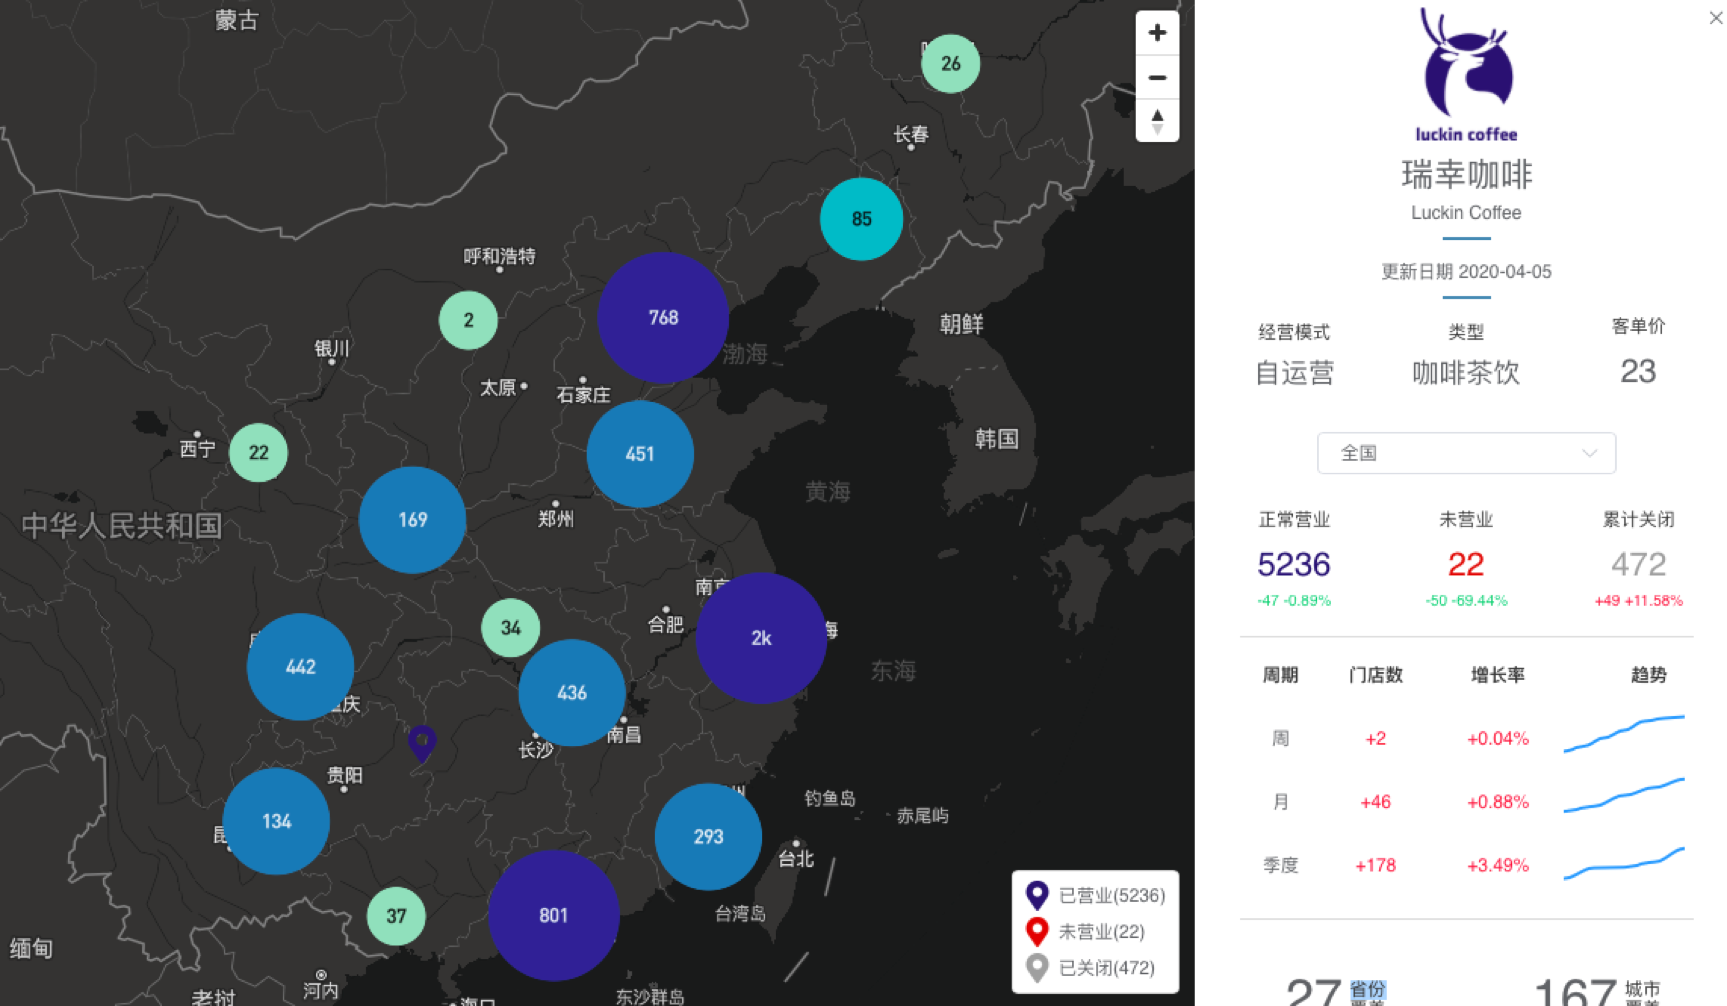Select the 169 cluster near Xi'an
The width and height of the screenshot is (1727, 1006).
tap(412, 520)
